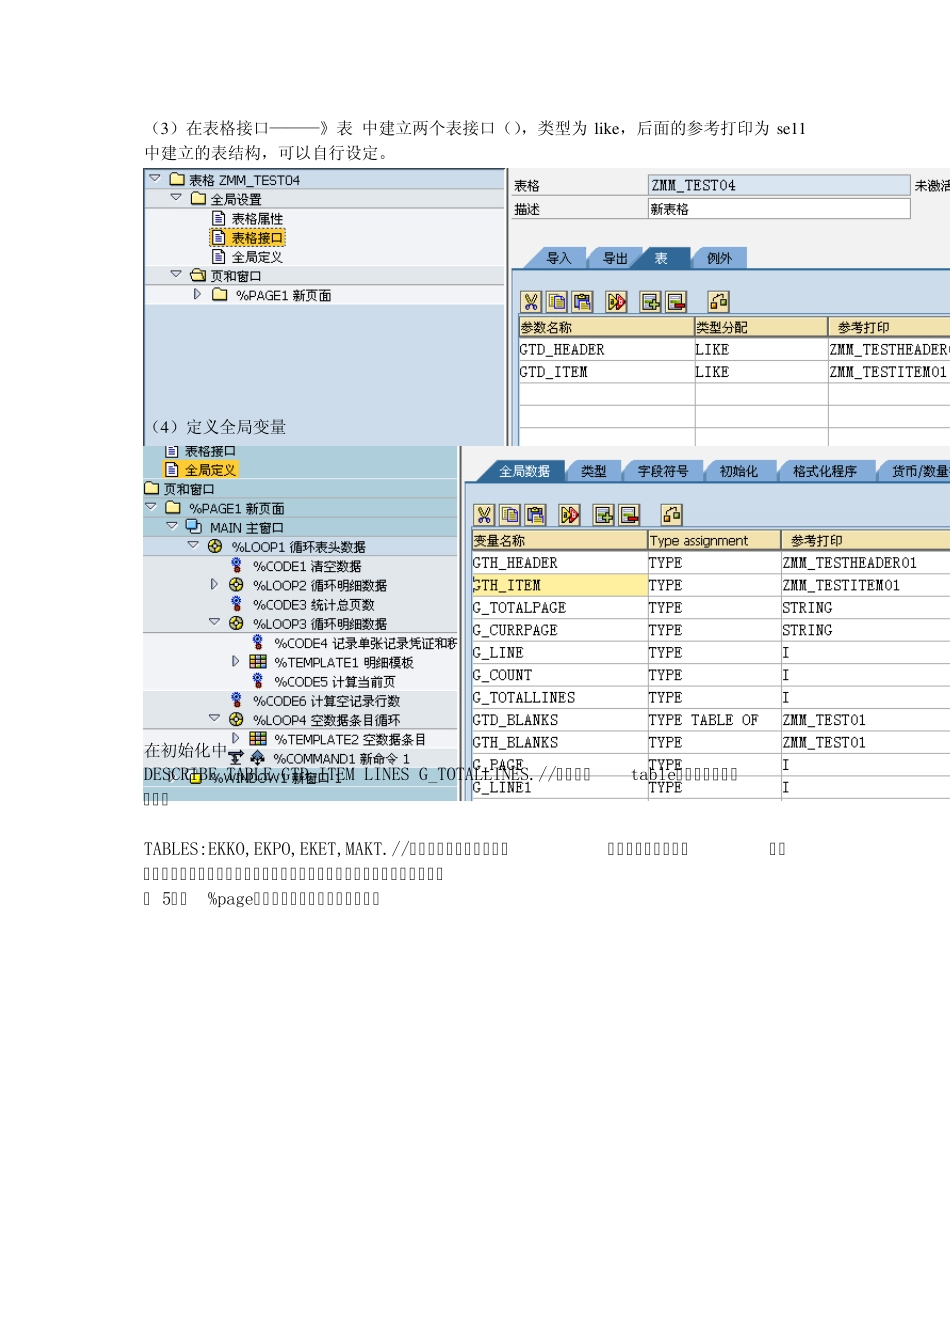Screen dimensions: 950x1344
Task: Click the last icon in the 表 tab toolbar
Action: (718, 302)
